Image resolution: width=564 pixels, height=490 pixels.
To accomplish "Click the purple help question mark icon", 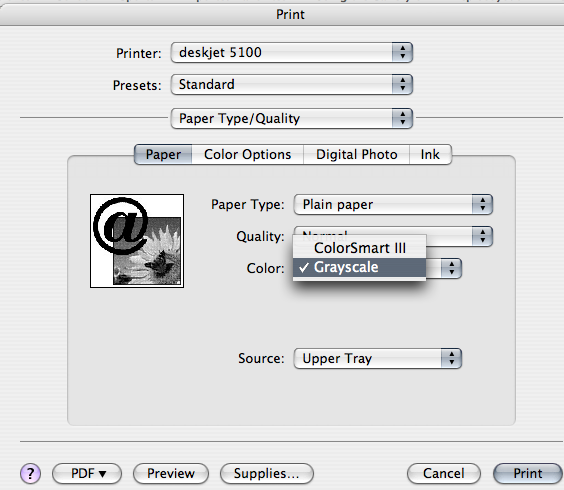I will pos(31,473).
